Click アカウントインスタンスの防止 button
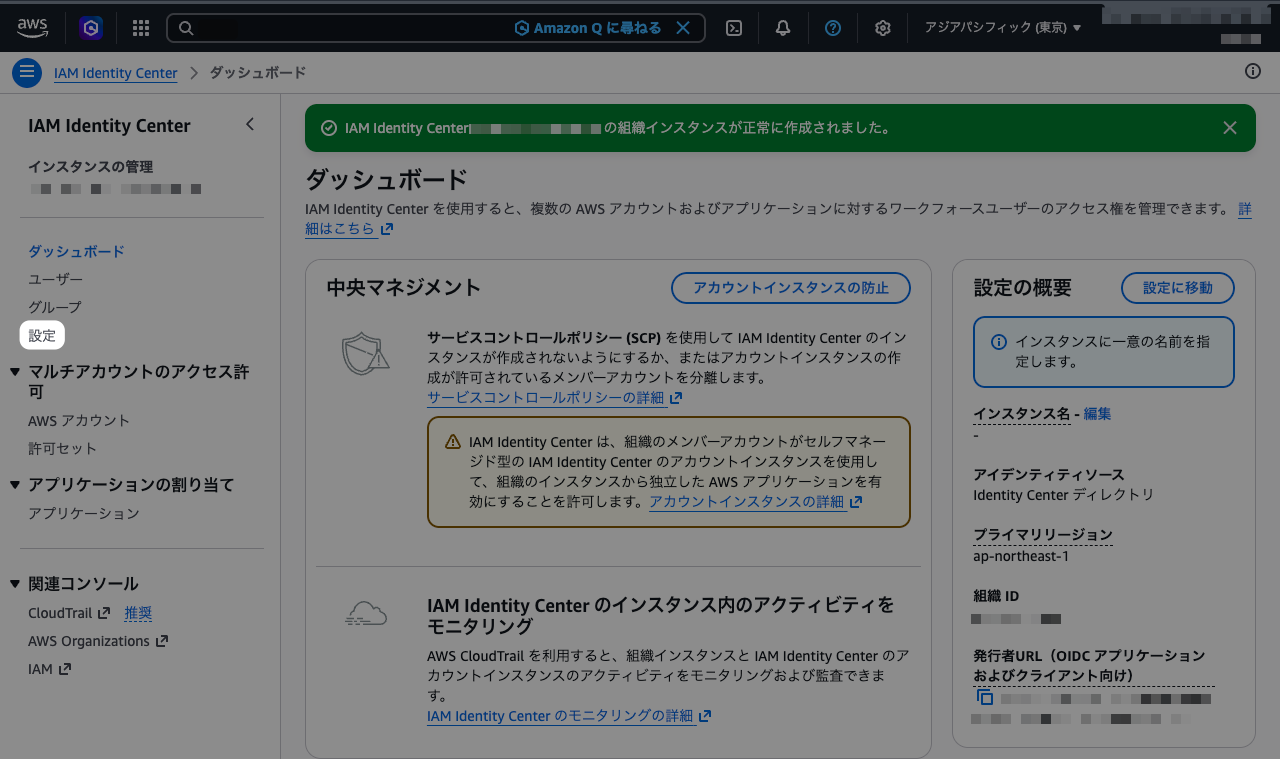The height and width of the screenshot is (759, 1280). click(x=791, y=288)
